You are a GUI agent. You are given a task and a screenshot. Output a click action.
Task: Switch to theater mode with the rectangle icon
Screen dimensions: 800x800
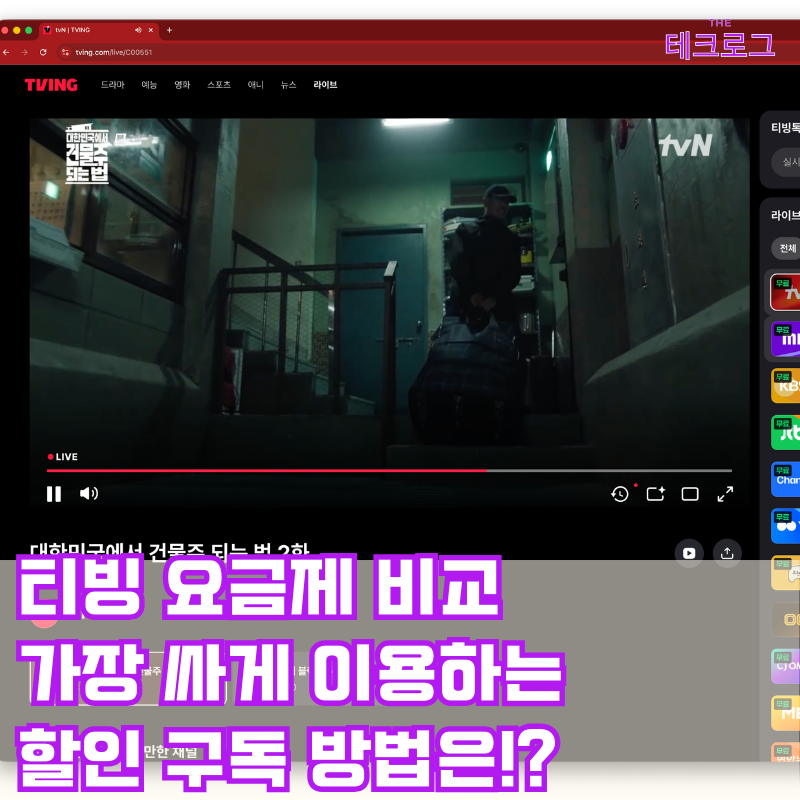click(x=689, y=493)
